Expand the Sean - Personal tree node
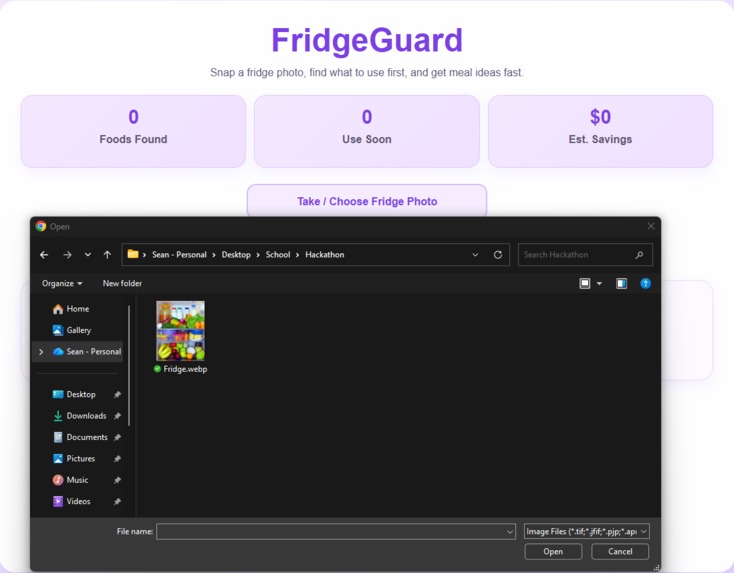 [41, 352]
